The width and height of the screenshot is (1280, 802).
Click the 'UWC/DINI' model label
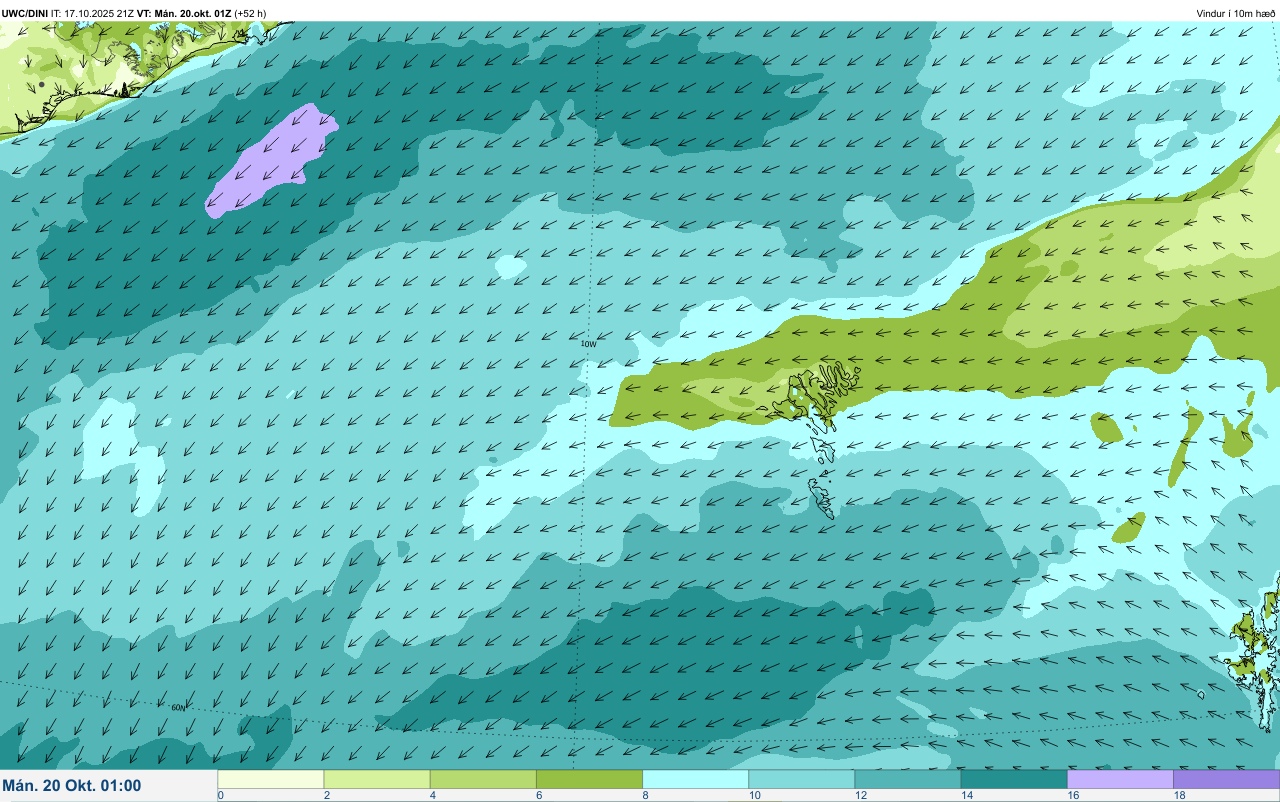(25, 13)
